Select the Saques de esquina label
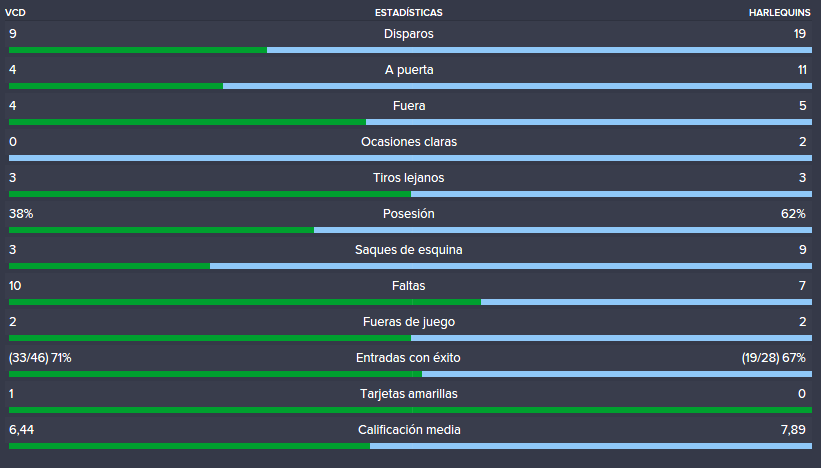Screen dimensions: 821x468 pyautogui.click(x=408, y=250)
